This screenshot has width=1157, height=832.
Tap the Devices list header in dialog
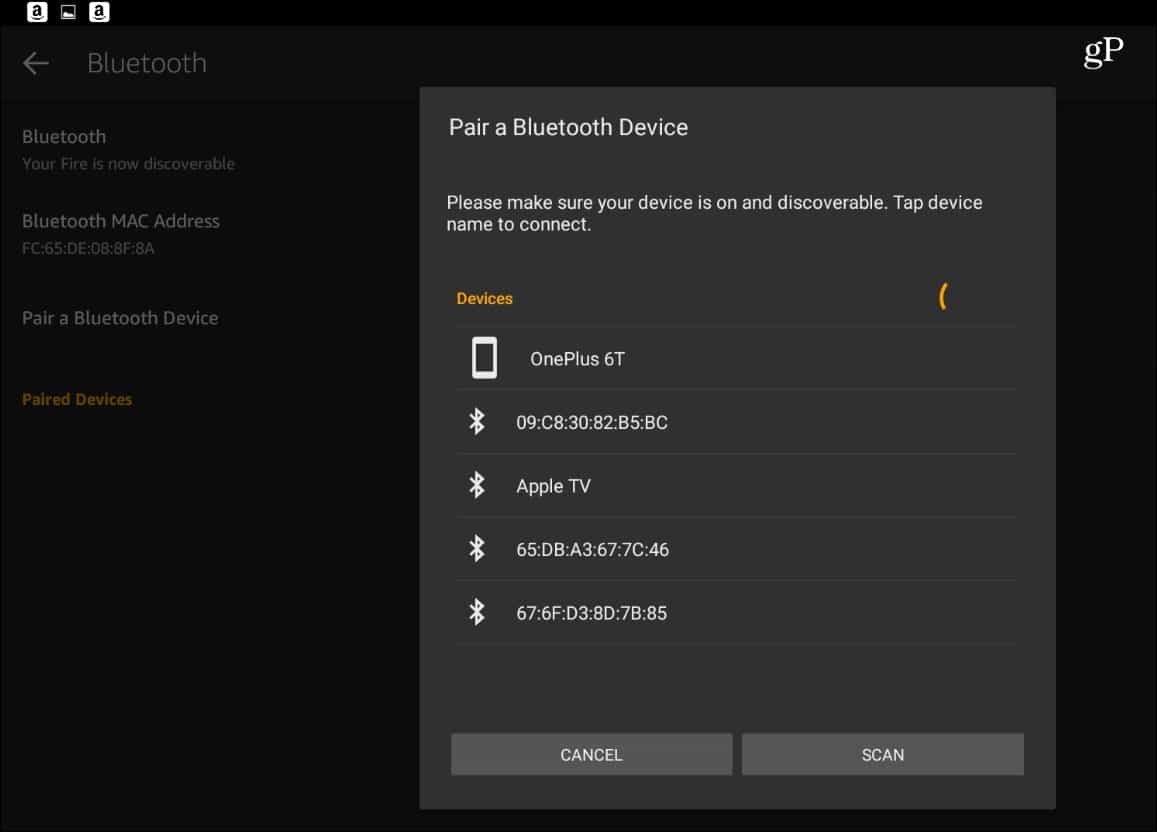[x=484, y=298]
